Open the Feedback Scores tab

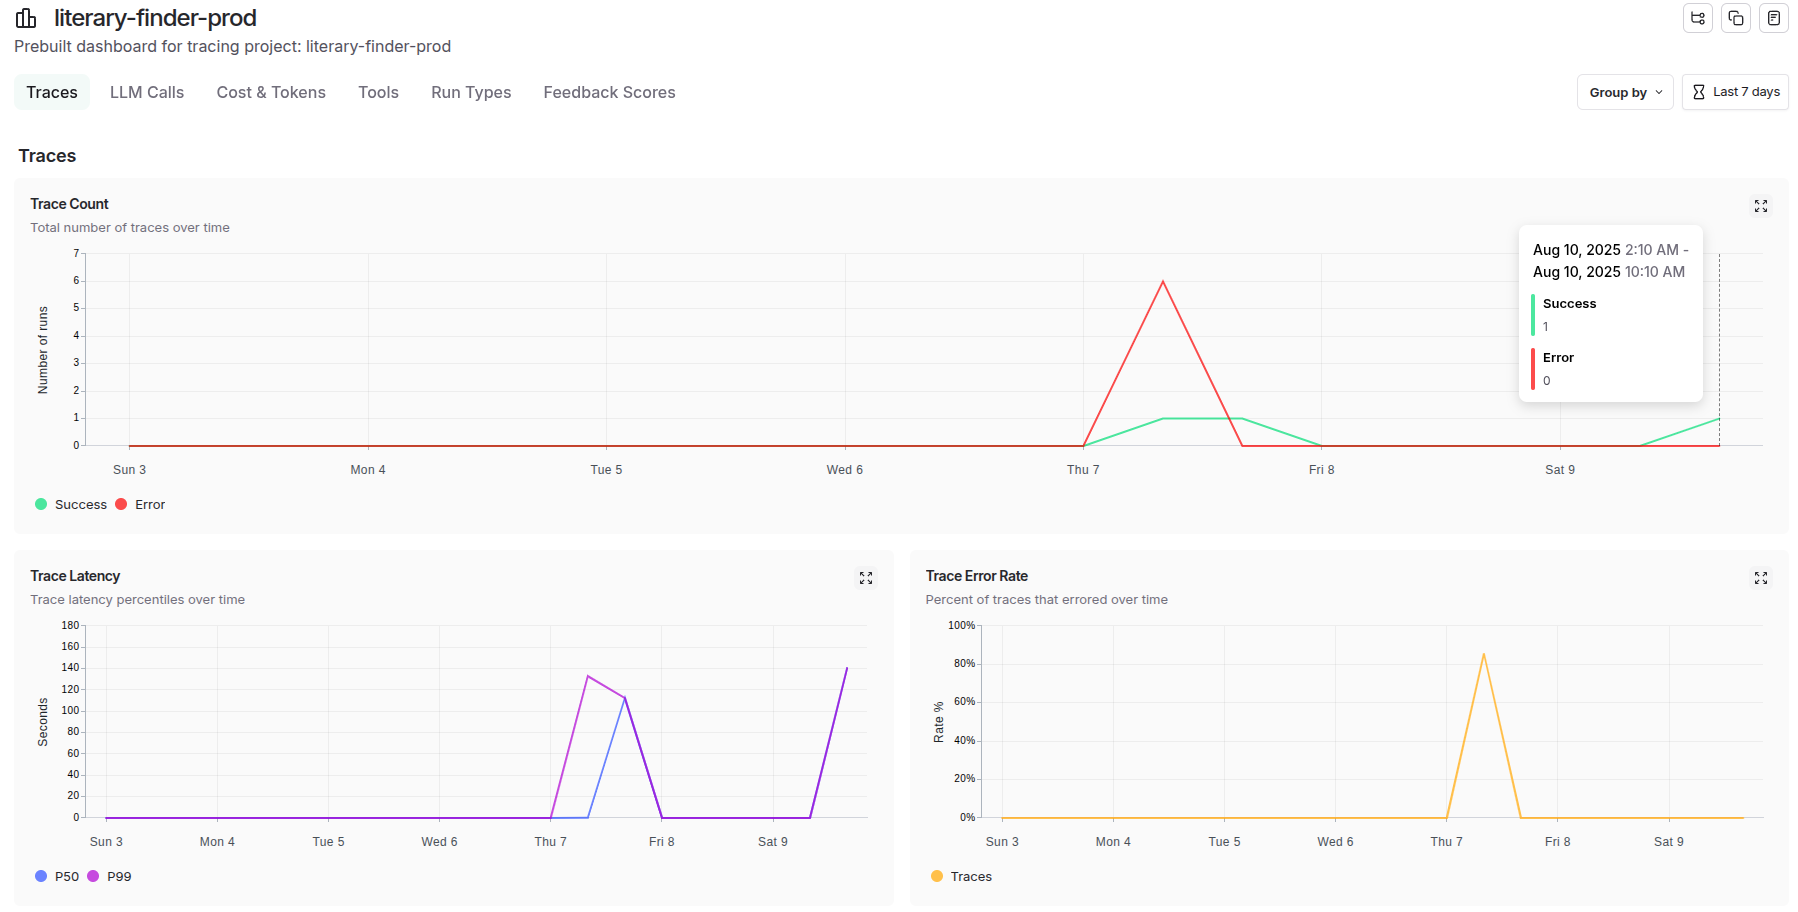point(609,92)
